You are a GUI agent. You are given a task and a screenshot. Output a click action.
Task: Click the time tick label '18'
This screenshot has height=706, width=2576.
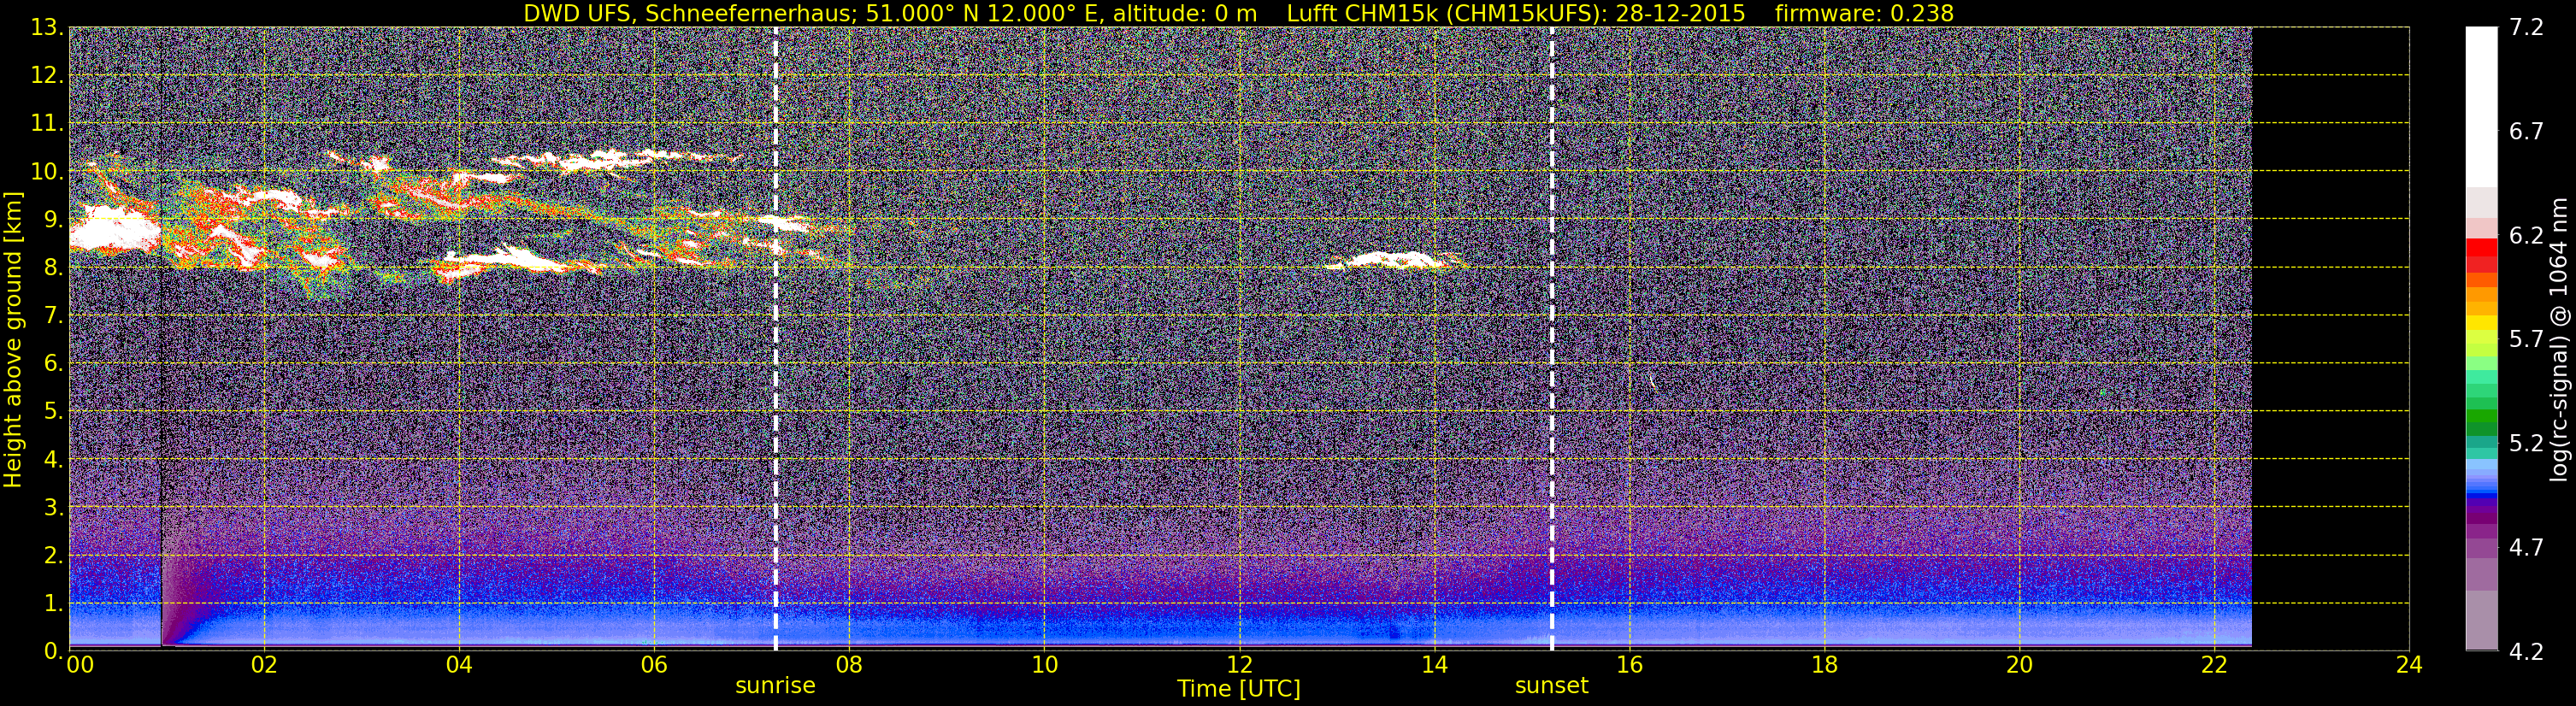tap(1824, 665)
